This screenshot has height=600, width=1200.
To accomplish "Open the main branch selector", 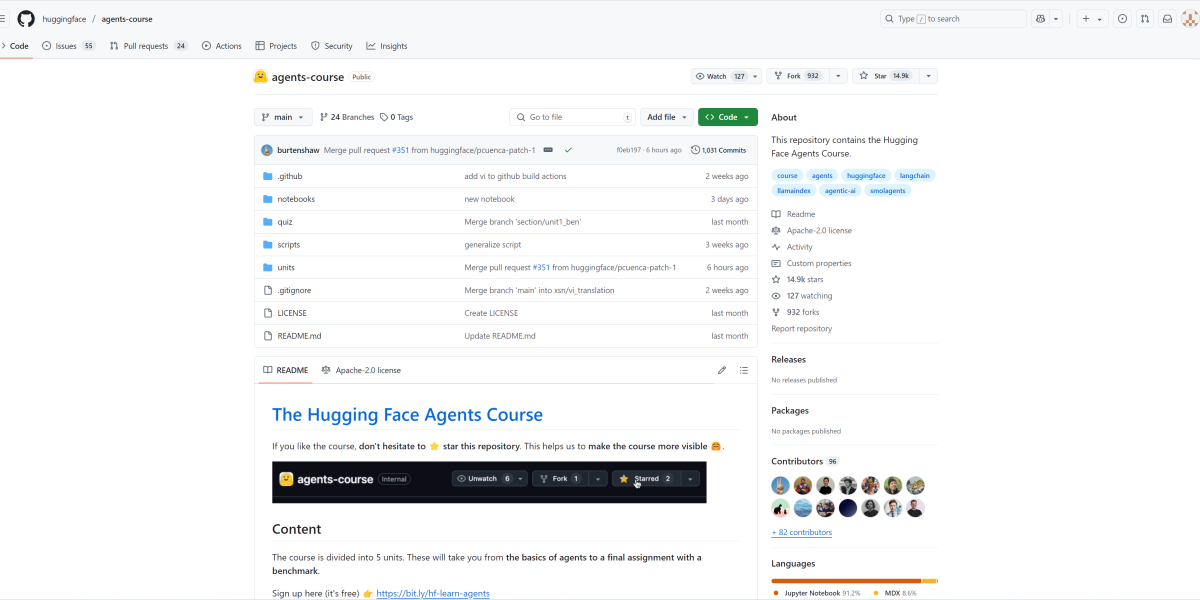I will (283, 117).
